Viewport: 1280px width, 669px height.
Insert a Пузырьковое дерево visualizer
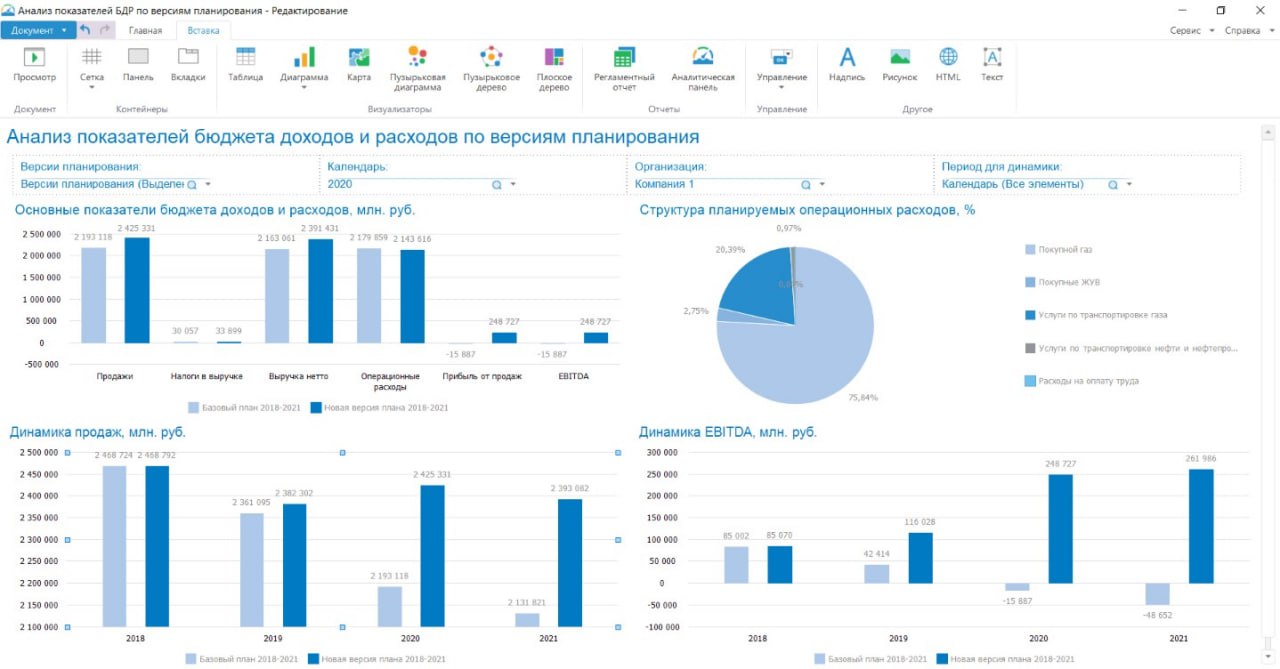(491, 58)
